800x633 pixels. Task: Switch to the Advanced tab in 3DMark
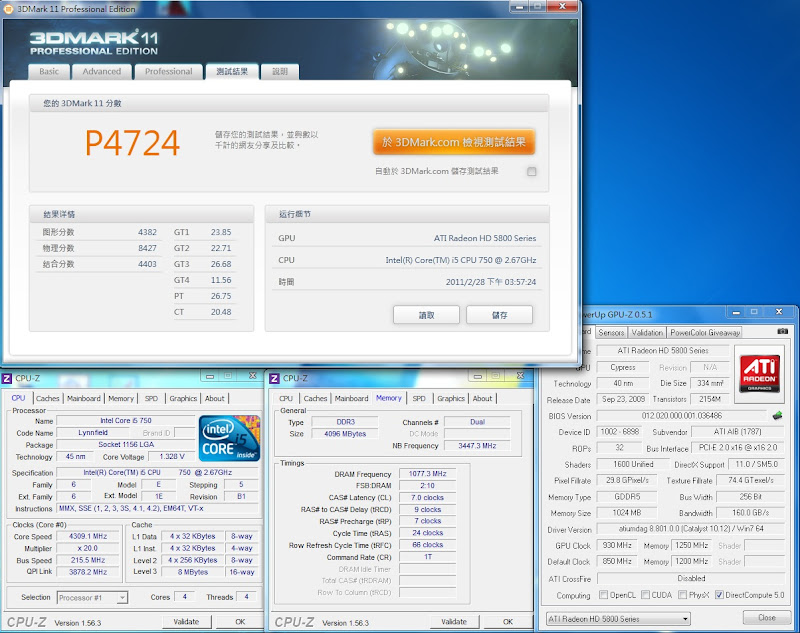pos(102,71)
